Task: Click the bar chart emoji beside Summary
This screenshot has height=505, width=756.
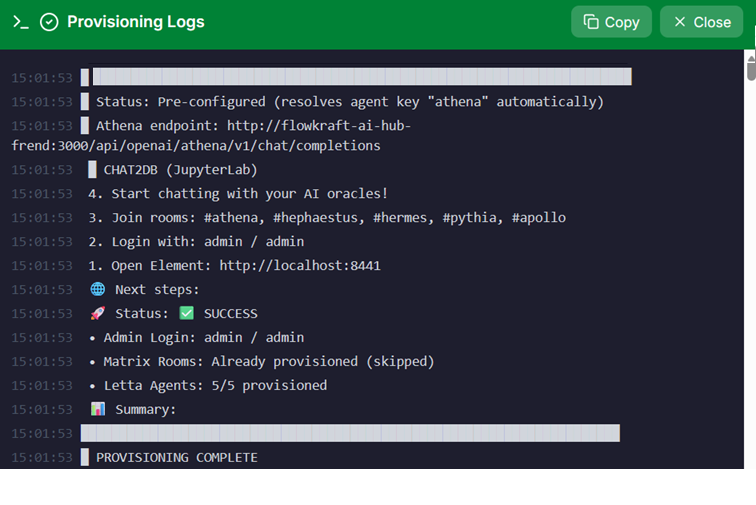Action: (98, 409)
